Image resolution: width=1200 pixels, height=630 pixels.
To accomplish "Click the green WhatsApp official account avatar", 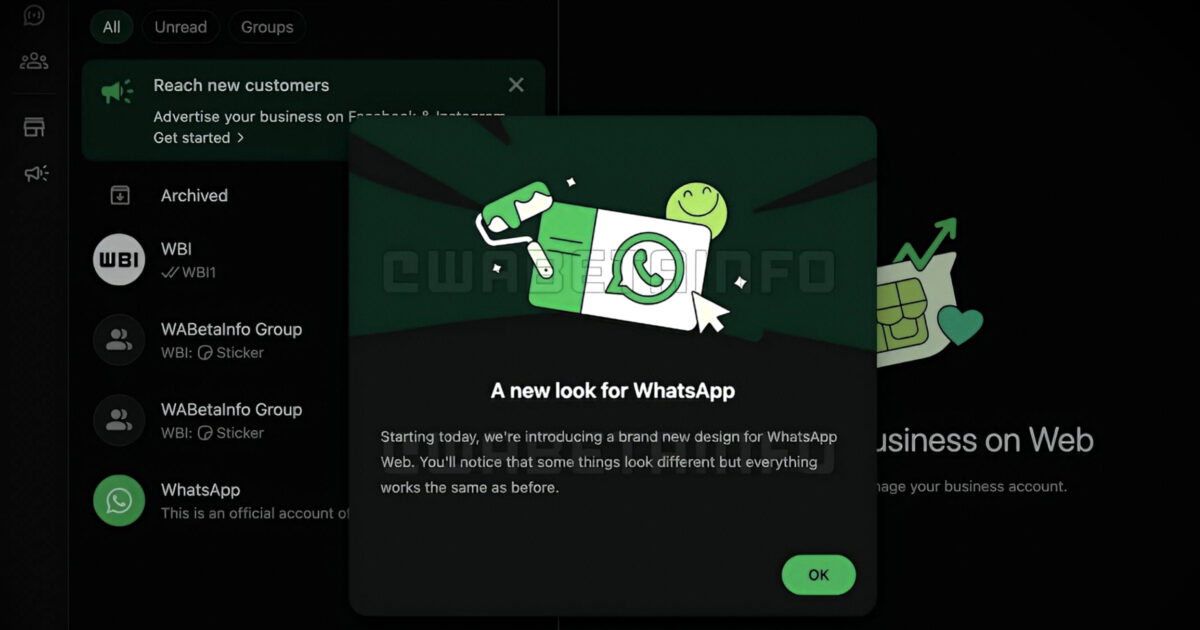I will point(119,500).
